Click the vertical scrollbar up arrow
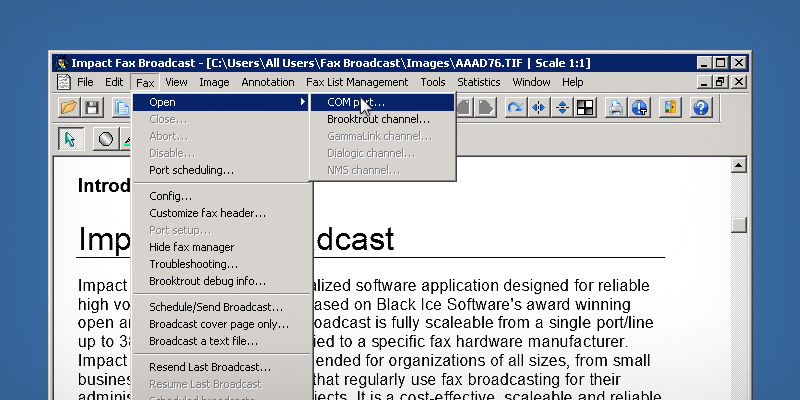This screenshot has height=400, width=800. (739, 165)
